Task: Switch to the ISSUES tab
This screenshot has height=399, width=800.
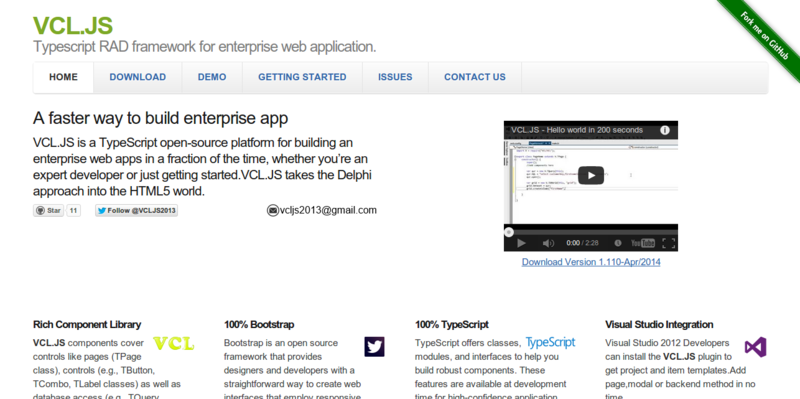Action: click(395, 77)
